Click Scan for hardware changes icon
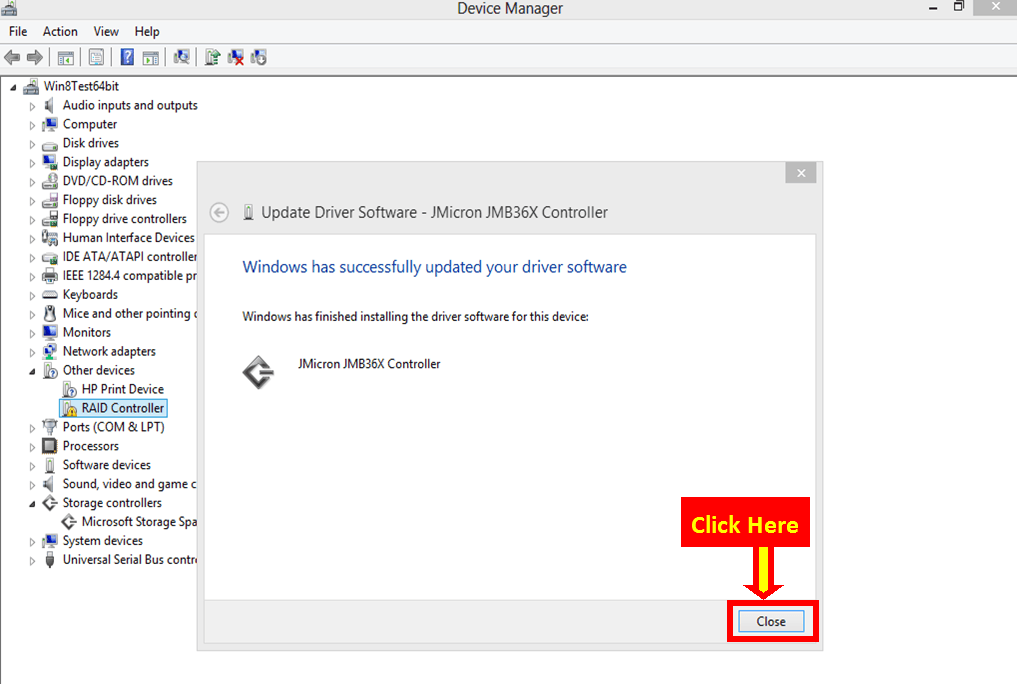This screenshot has height=684, width=1017. pos(181,57)
